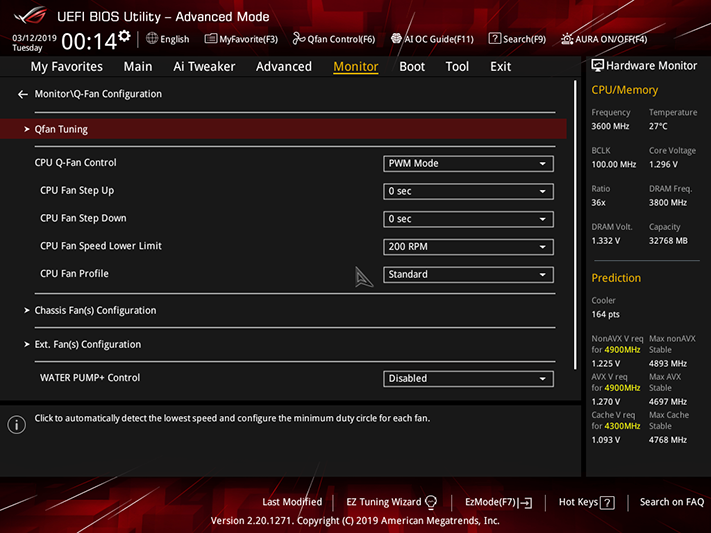Click the settings list scrollbar
This screenshot has height=533, width=711.
(575, 225)
